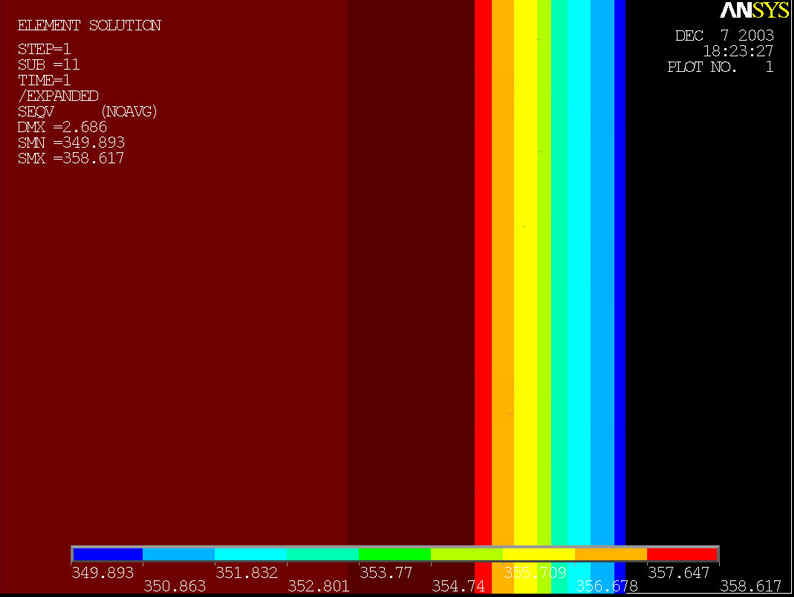This screenshot has height=597, width=794.
Task: Click the dark blue legend swatch
Action: pos(108,554)
